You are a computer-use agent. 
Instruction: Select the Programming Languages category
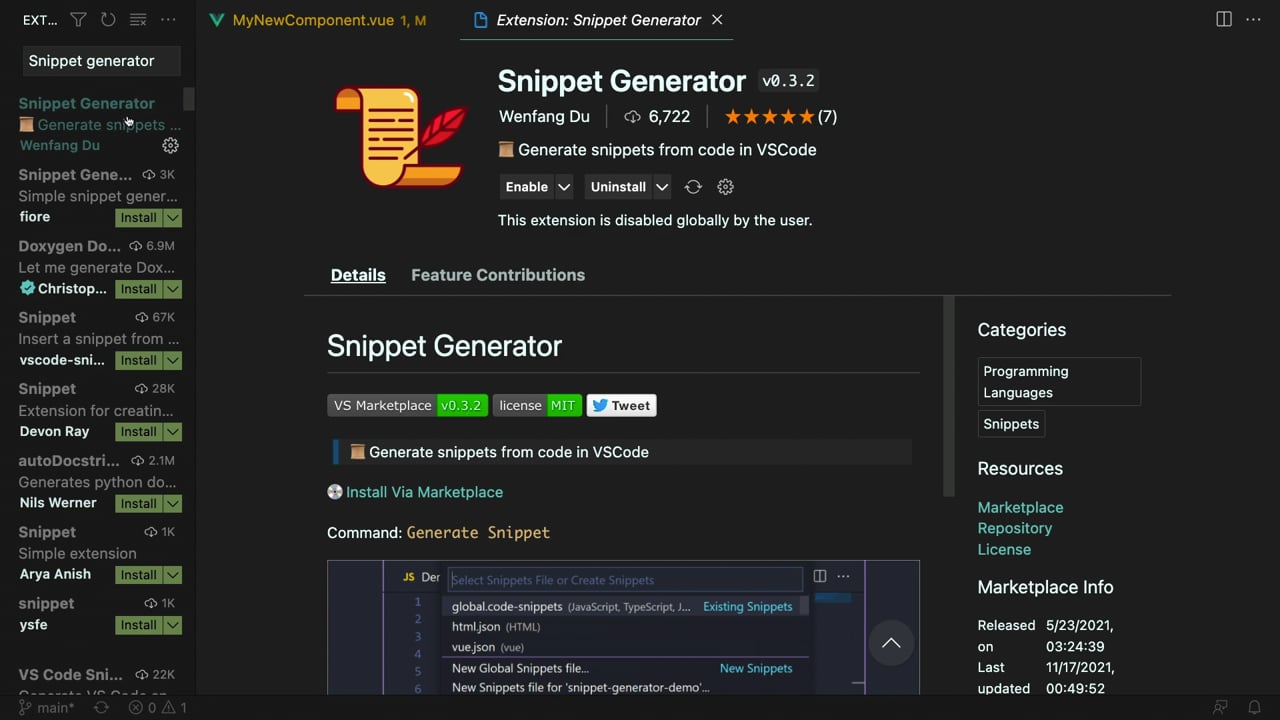pyautogui.click(x=1059, y=382)
